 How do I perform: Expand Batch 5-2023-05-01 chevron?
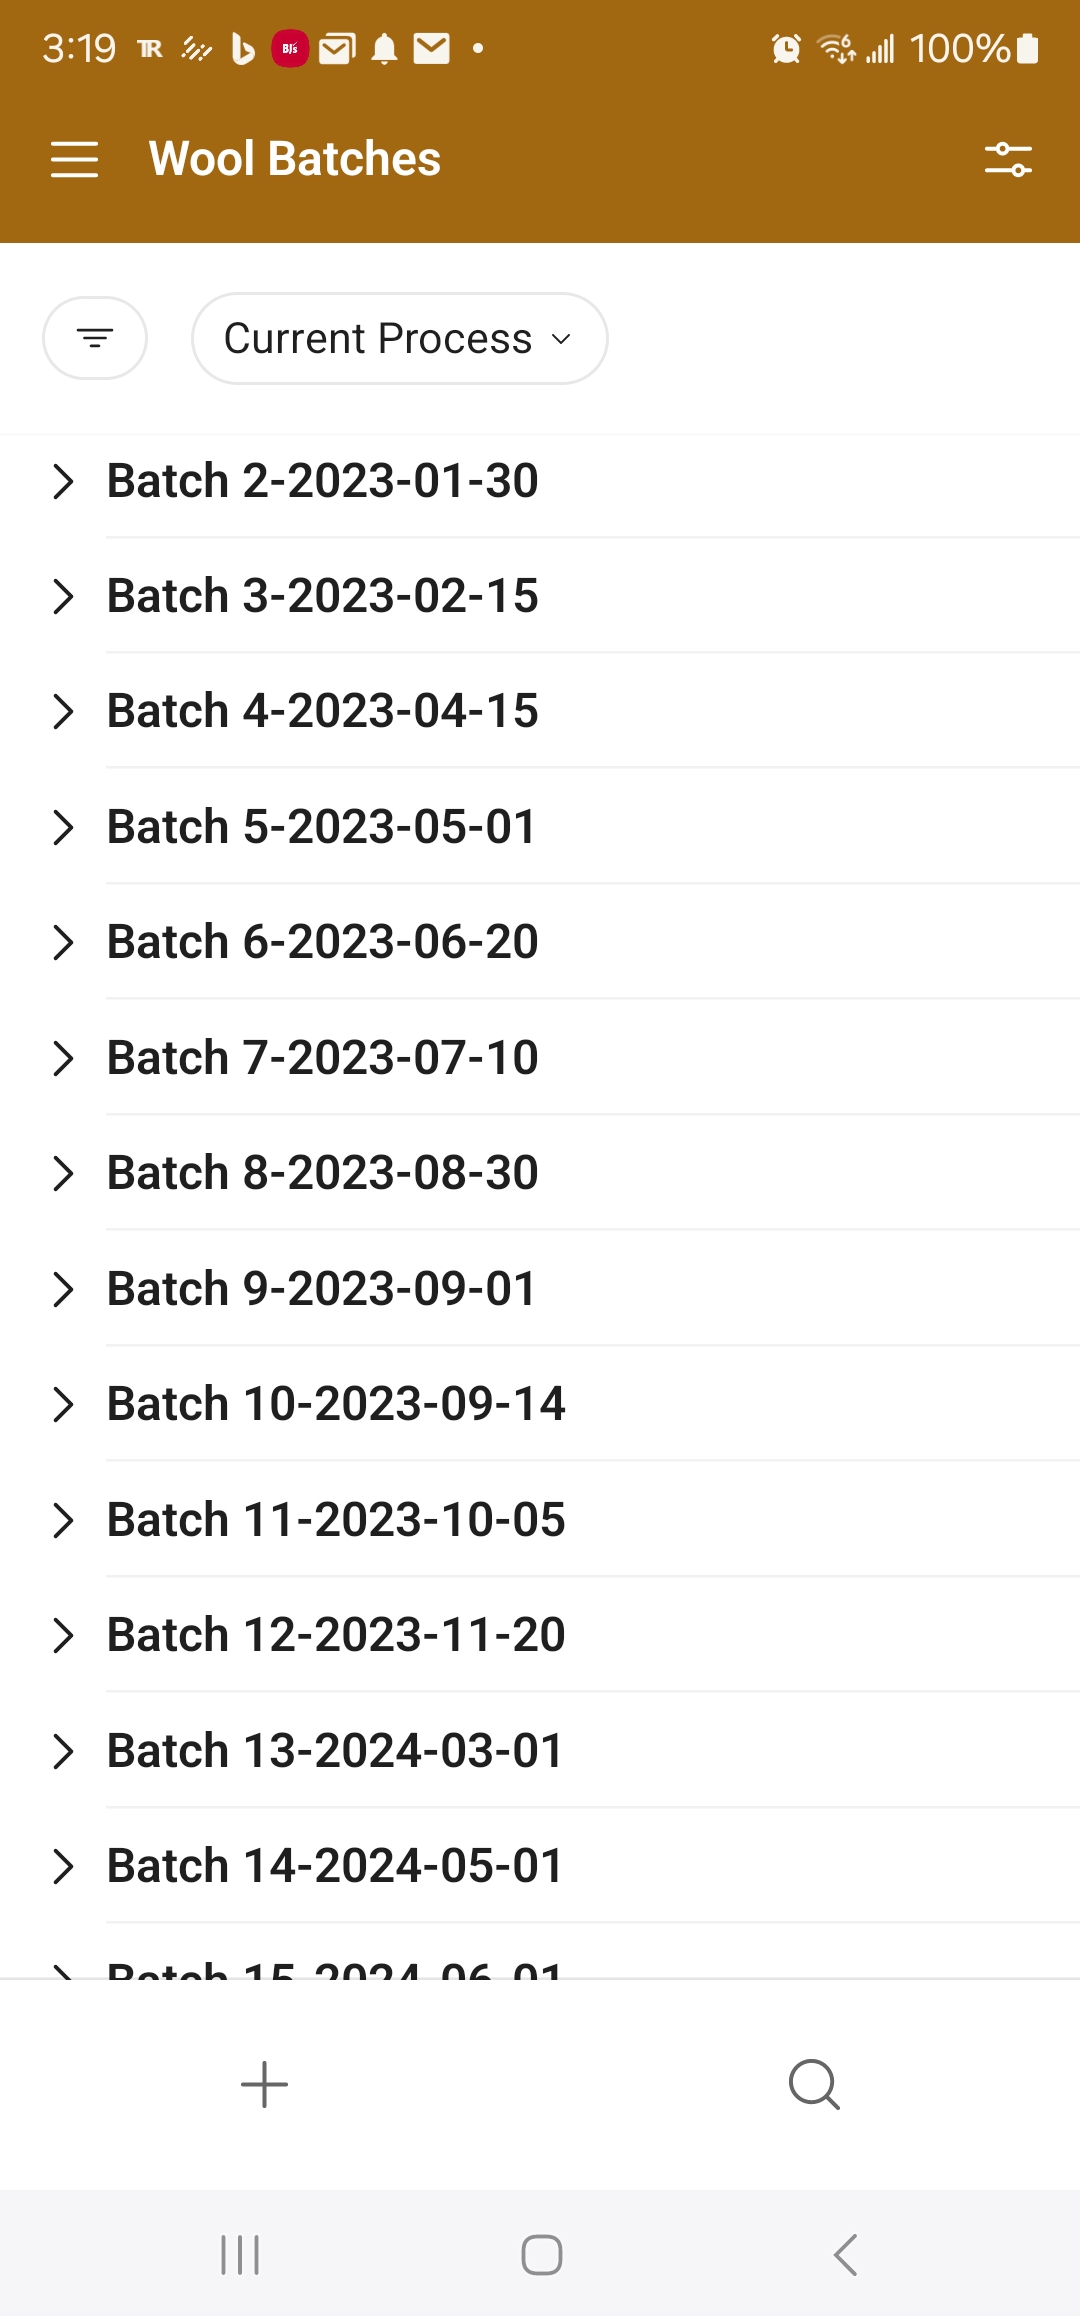(63, 827)
